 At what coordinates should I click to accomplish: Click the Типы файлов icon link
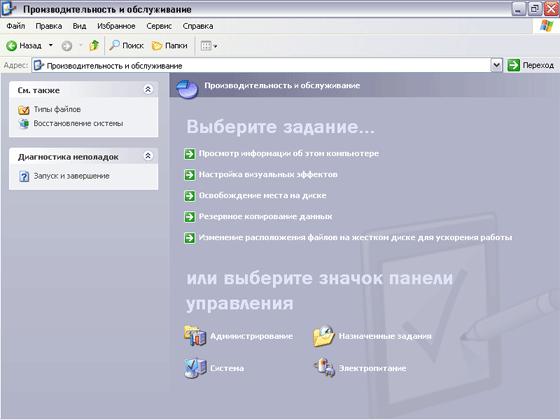point(24,110)
